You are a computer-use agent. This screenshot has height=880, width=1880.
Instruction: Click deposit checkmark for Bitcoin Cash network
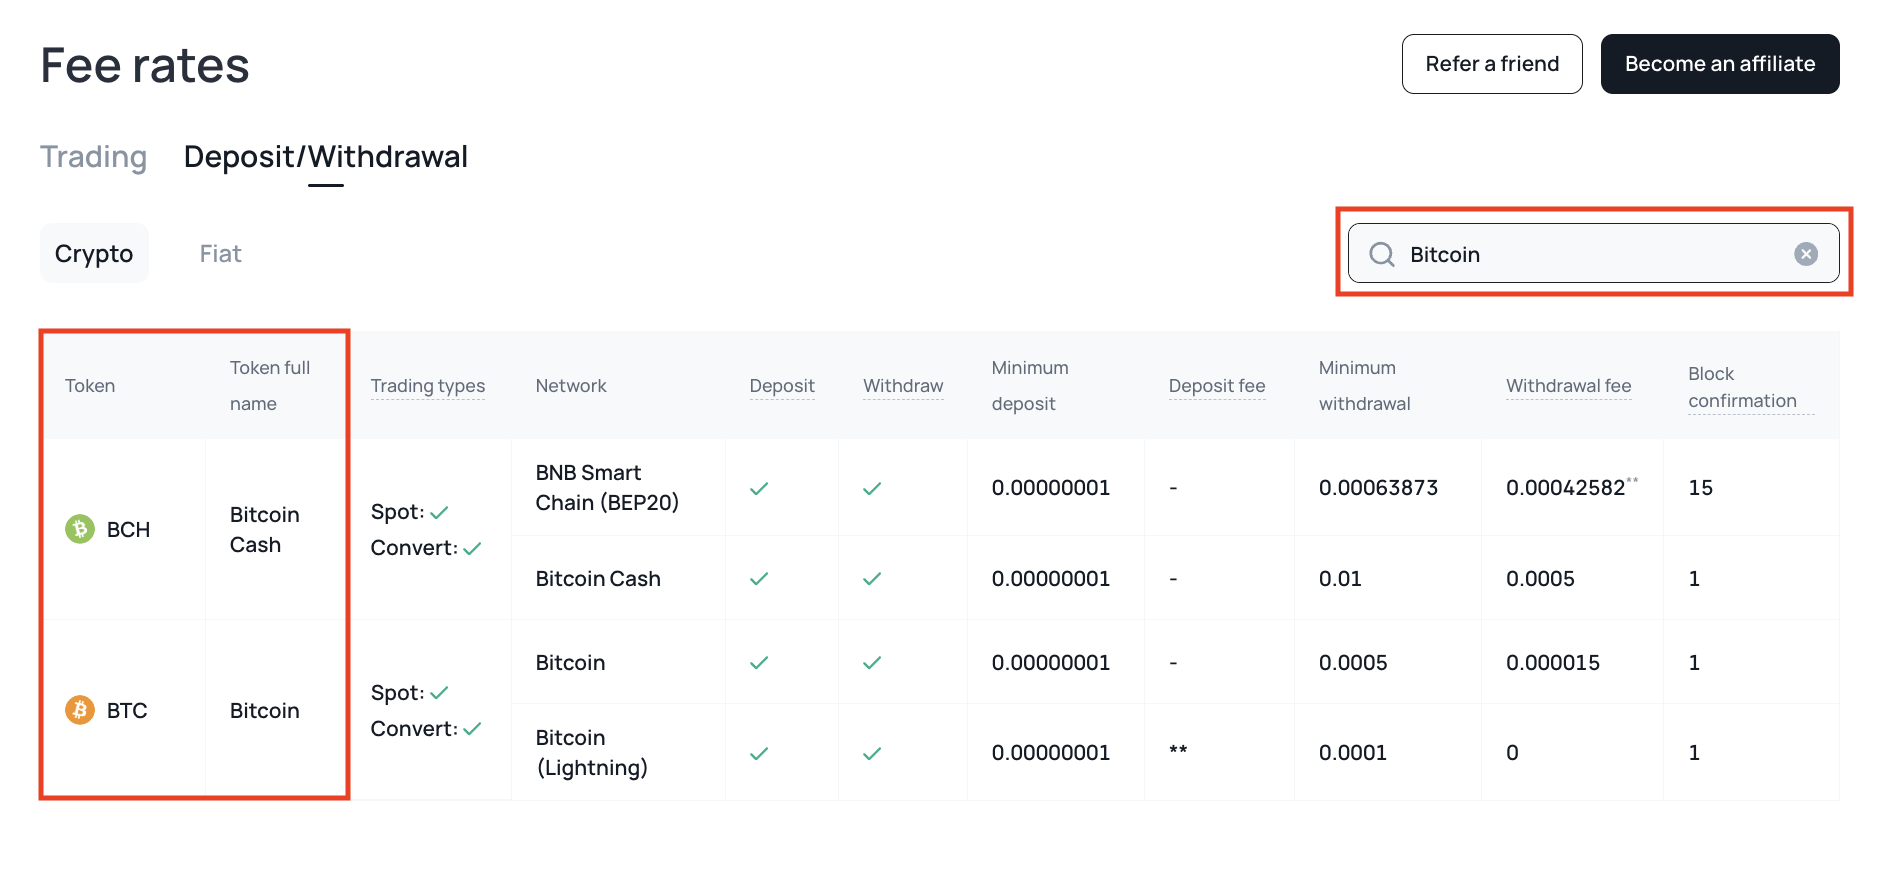click(759, 579)
